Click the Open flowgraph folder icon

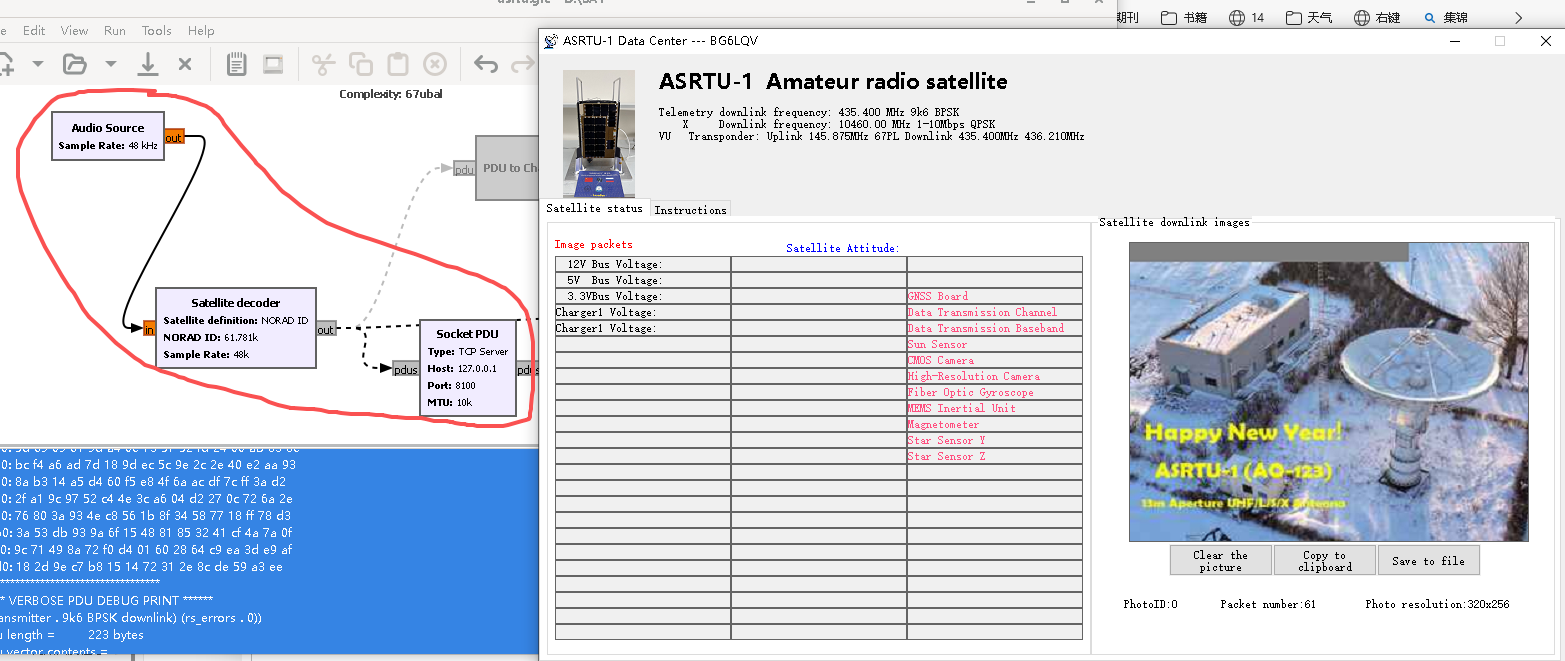[74, 65]
